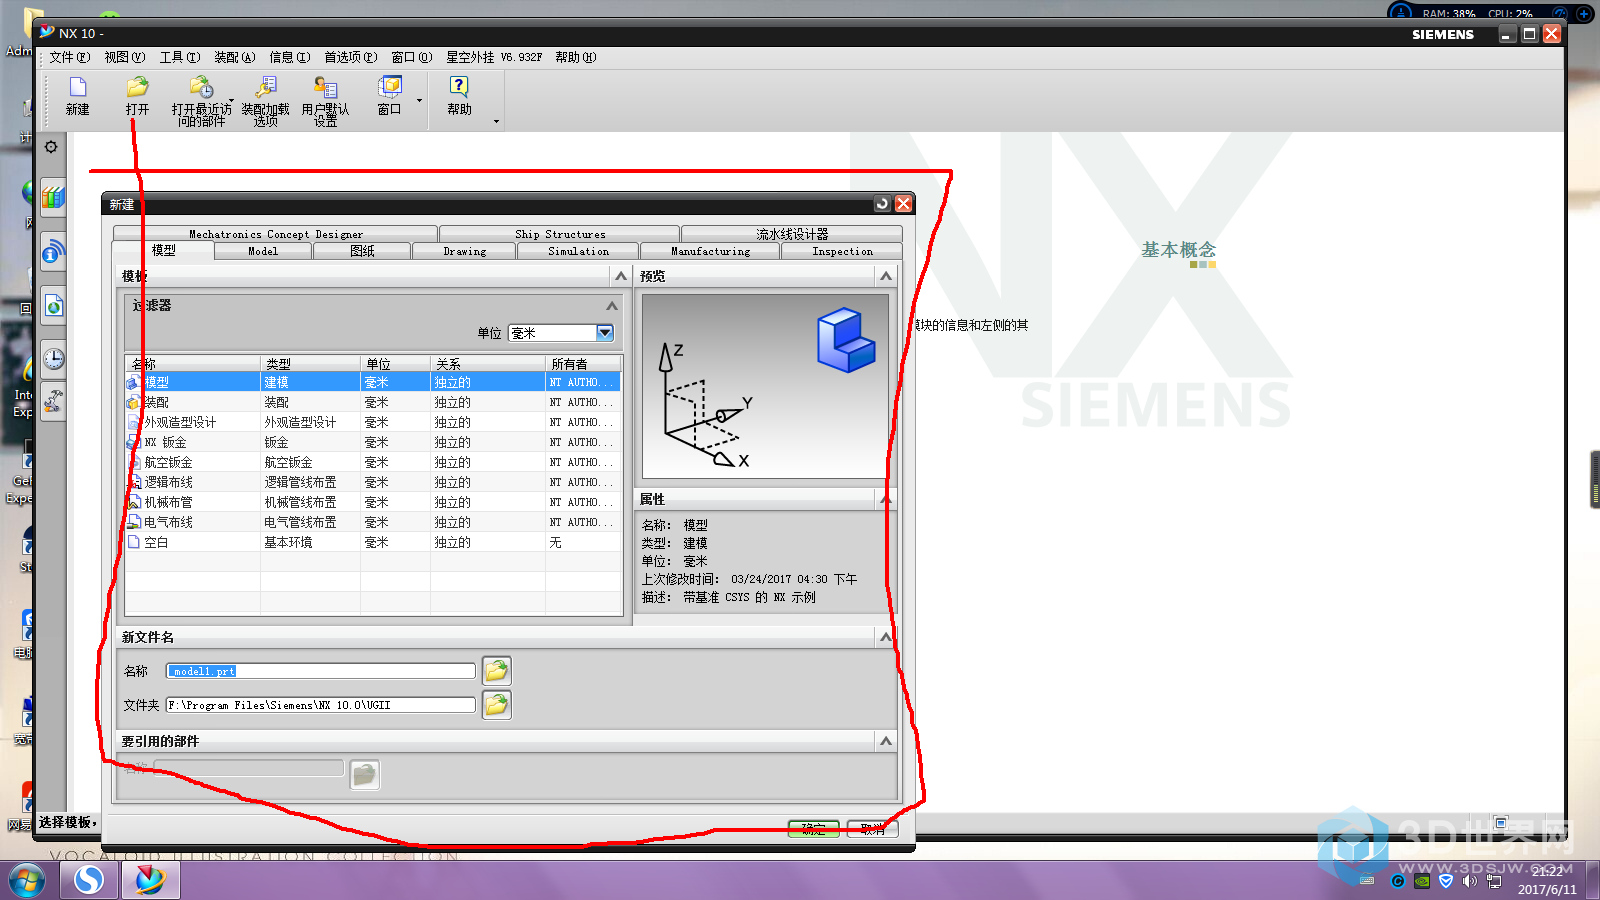Switch to the Model tab
The image size is (1600, 900).
(x=263, y=251)
